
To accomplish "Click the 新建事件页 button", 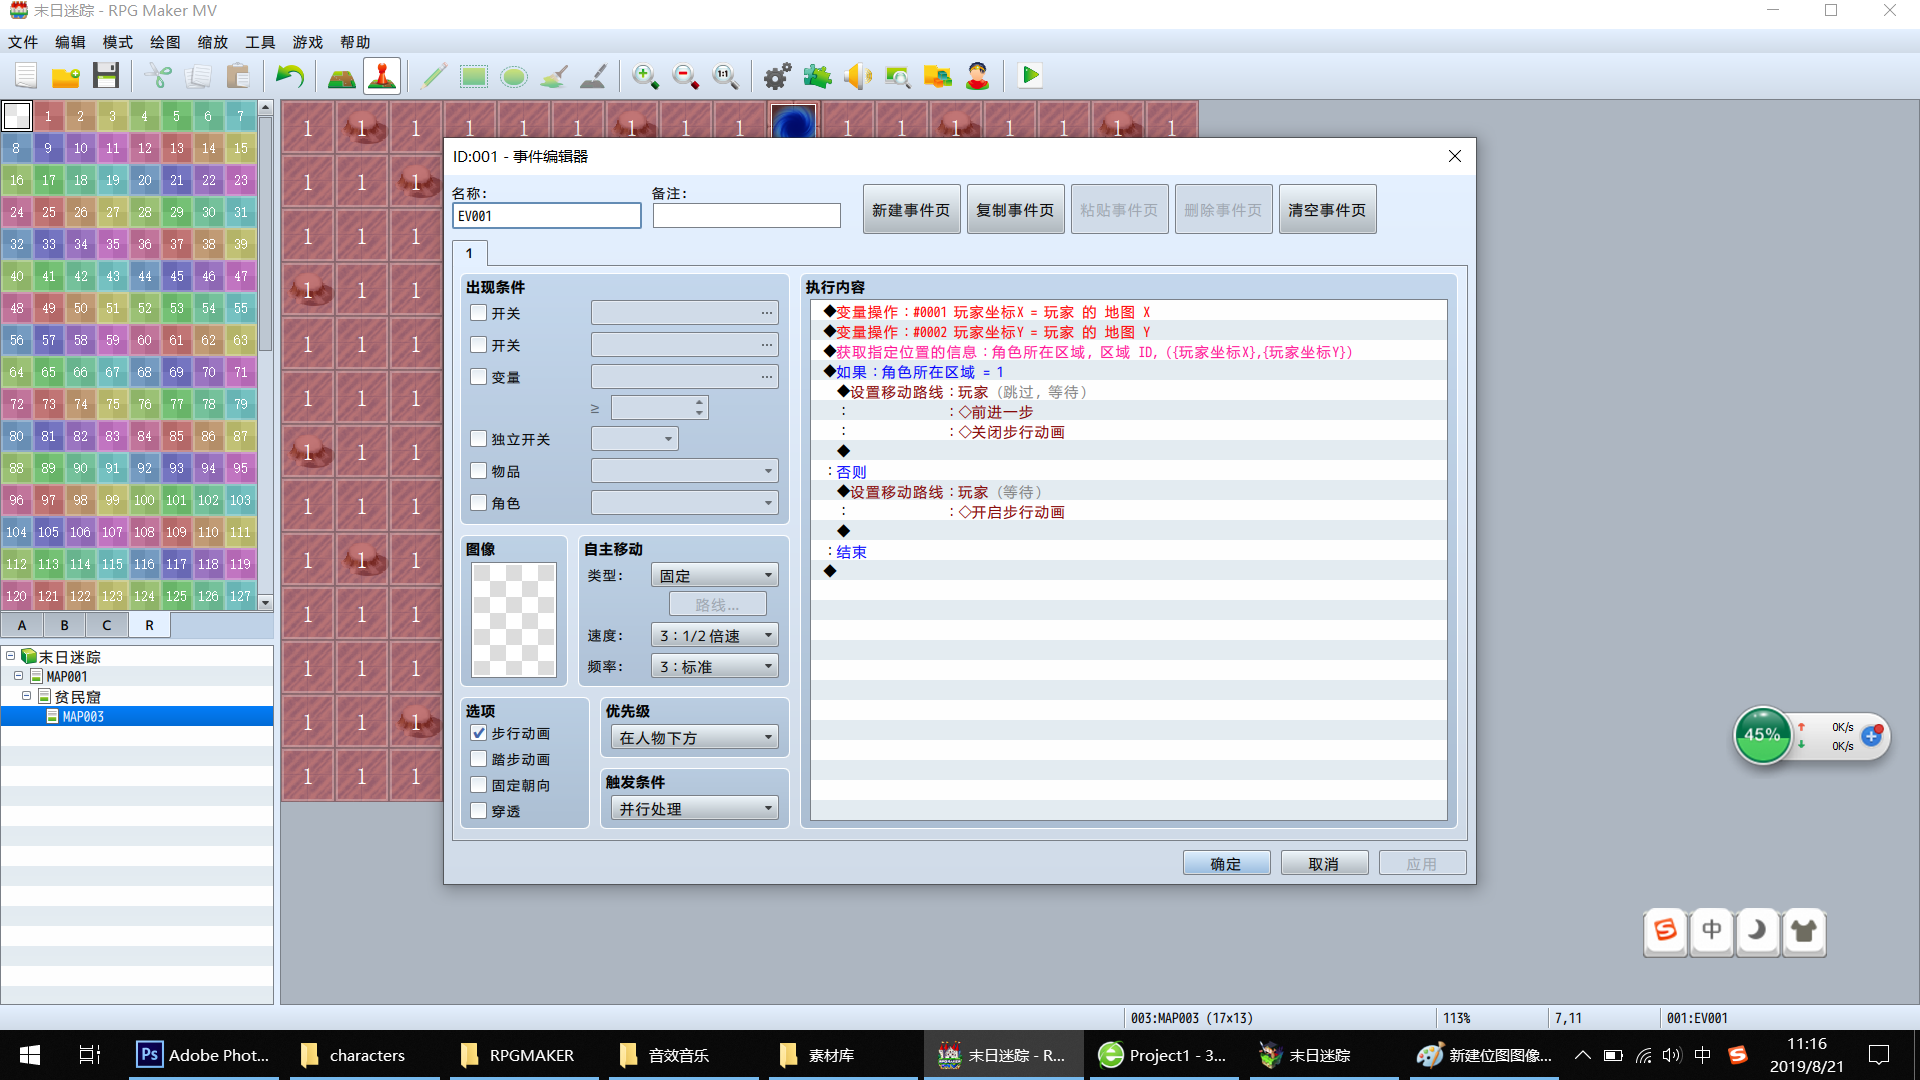I will coord(911,209).
